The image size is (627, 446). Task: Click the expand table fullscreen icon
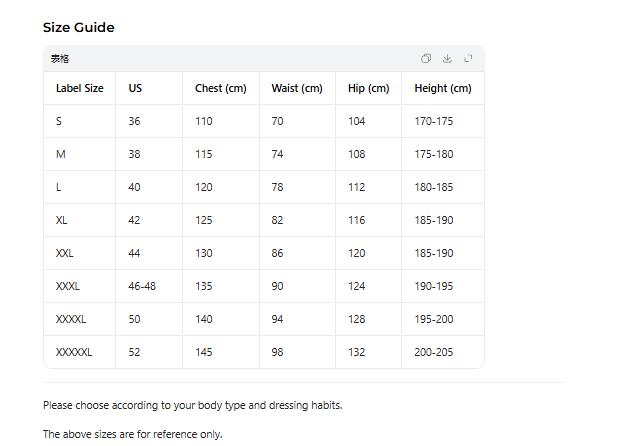click(x=468, y=58)
